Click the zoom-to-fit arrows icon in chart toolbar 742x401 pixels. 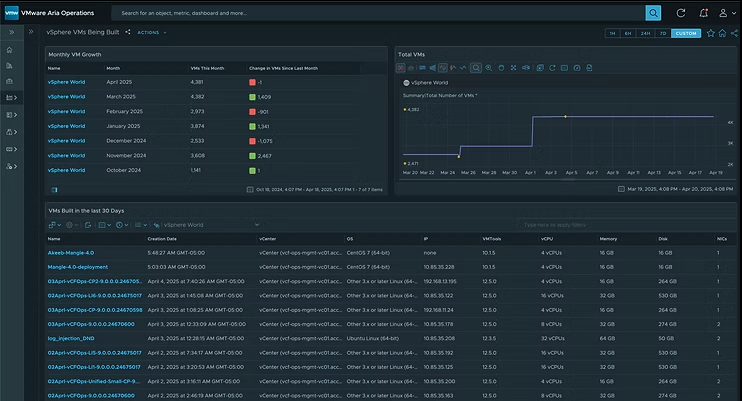[513, 68]
